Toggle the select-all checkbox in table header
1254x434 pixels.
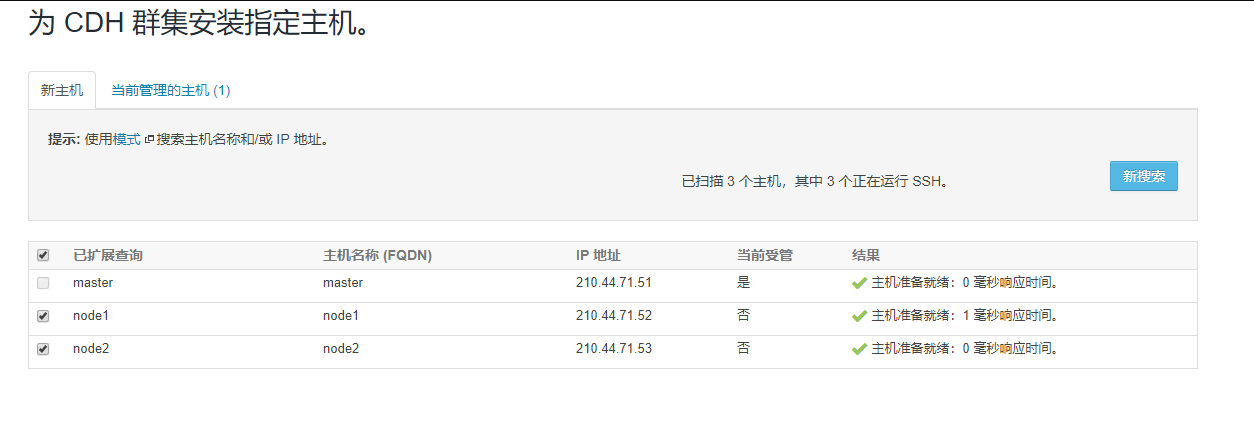(x=43, y=256)
